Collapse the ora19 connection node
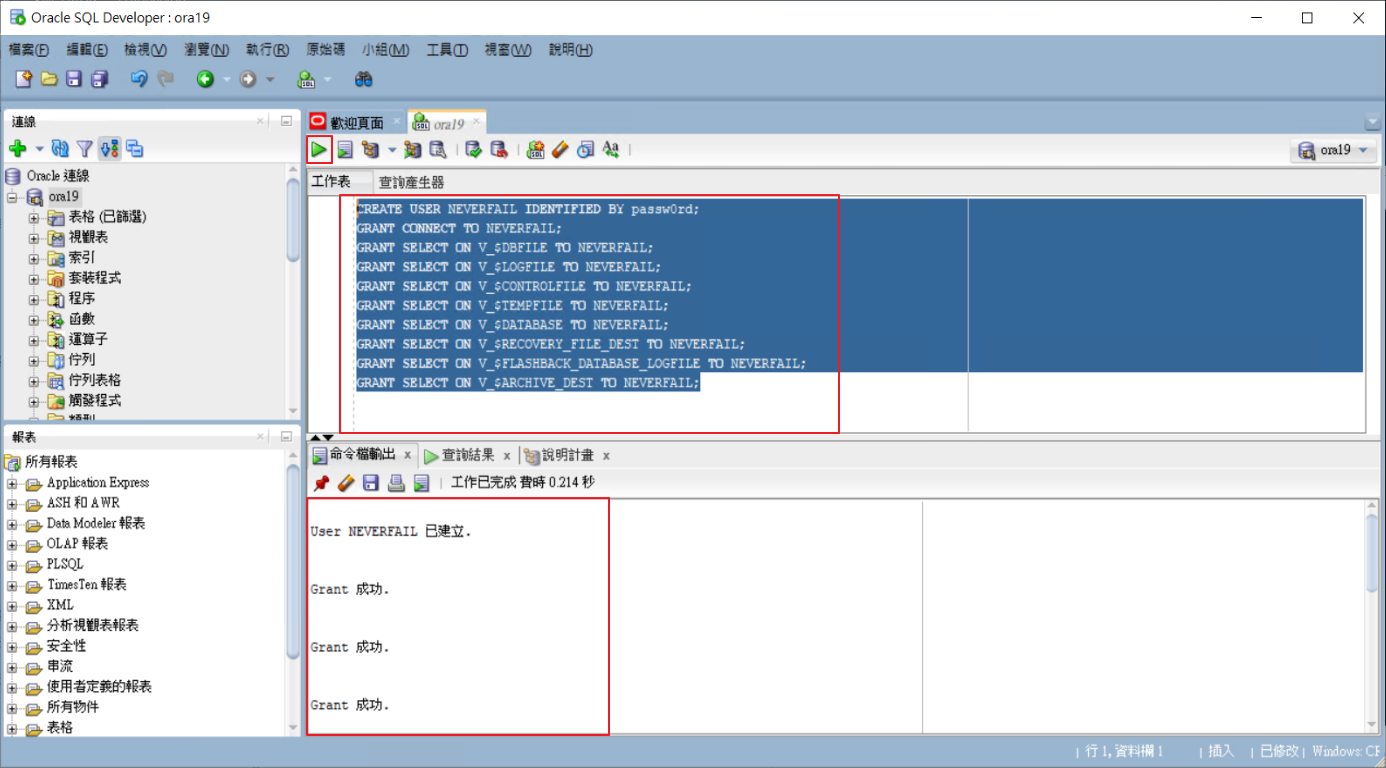Image resolution: width=1386 pixels, height=768 pixels. click(13, 196)
